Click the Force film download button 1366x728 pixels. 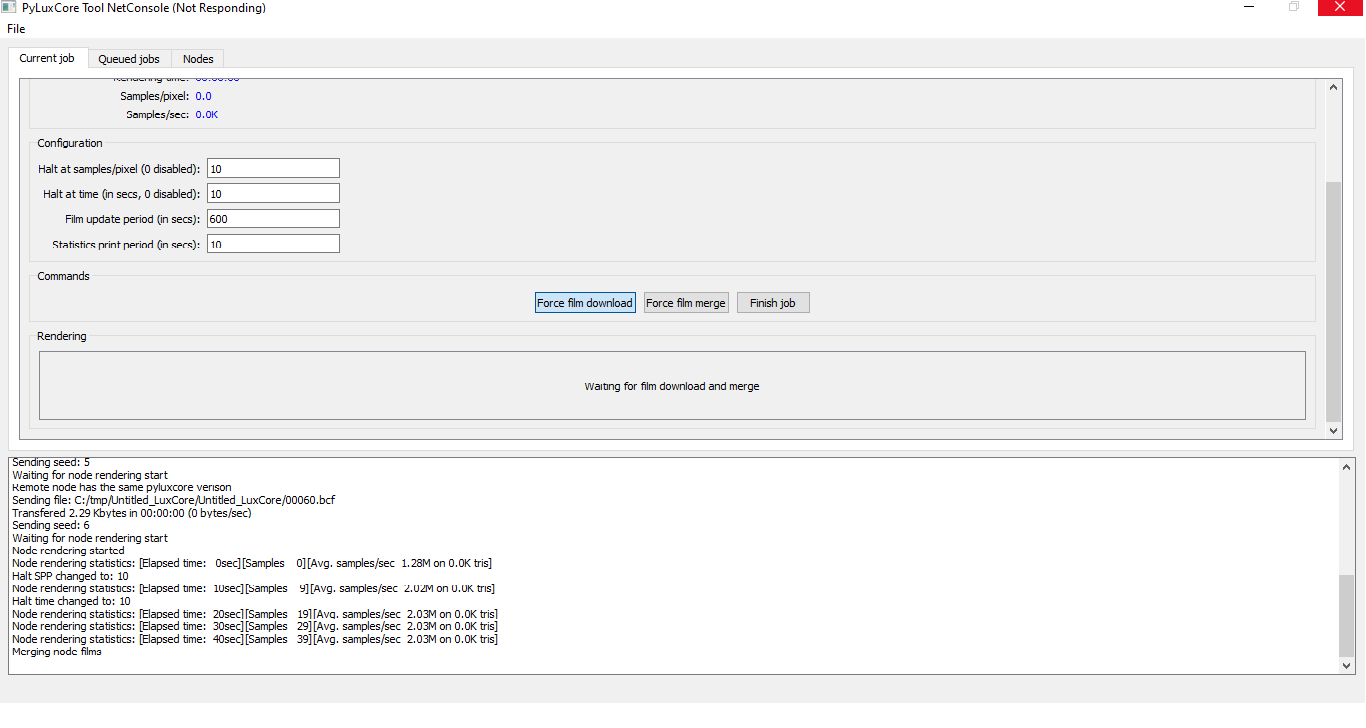pyautogui.click(x=585, y=302)
